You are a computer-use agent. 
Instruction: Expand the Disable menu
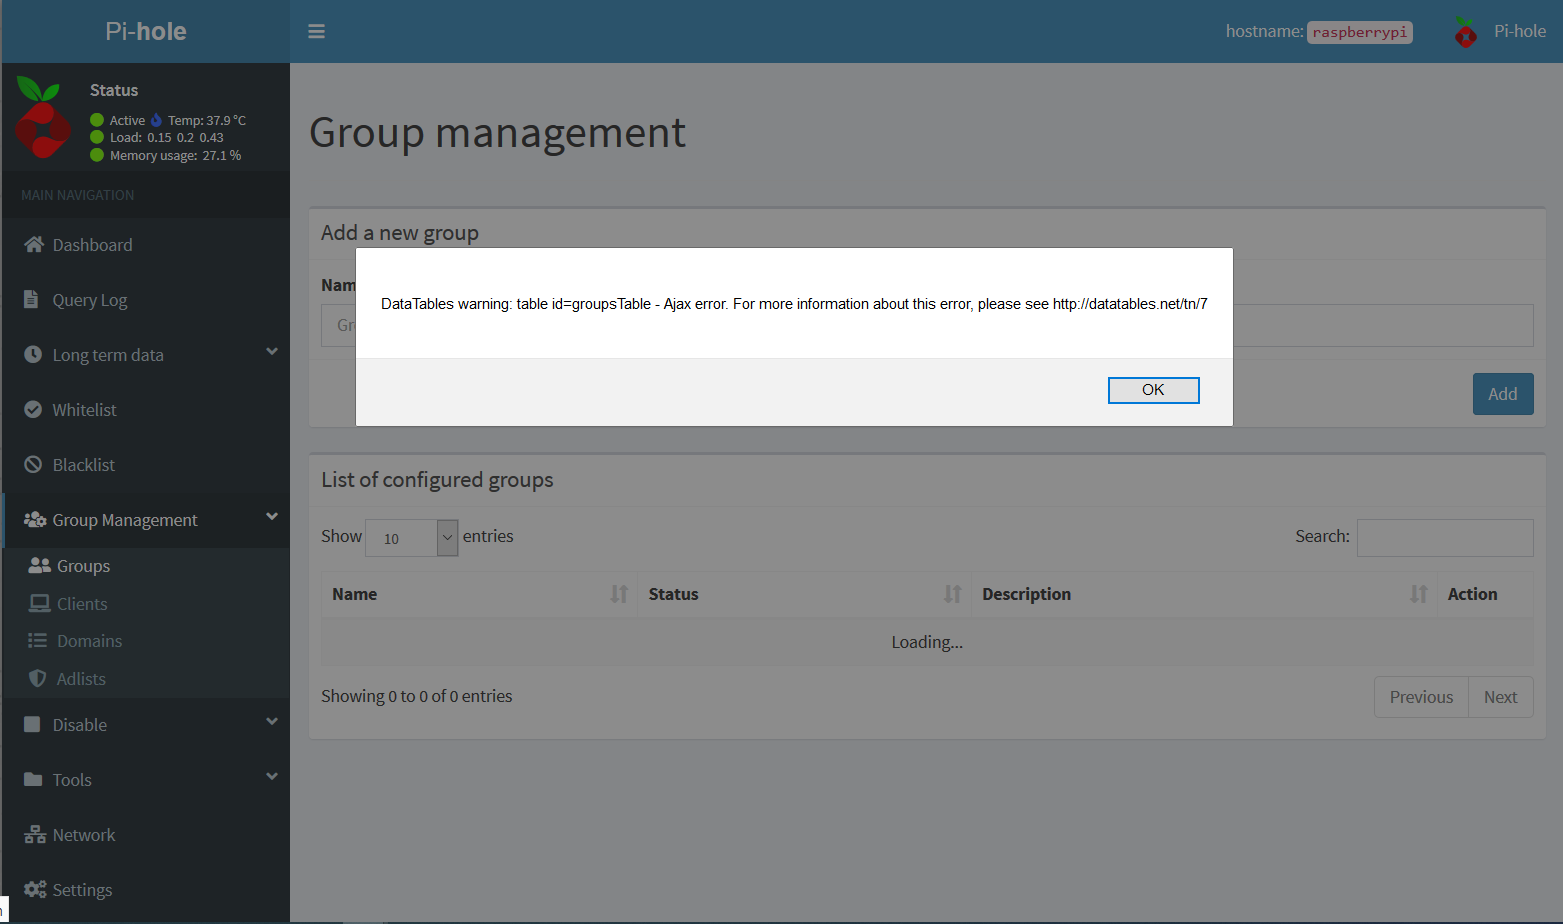pos(80,724)
